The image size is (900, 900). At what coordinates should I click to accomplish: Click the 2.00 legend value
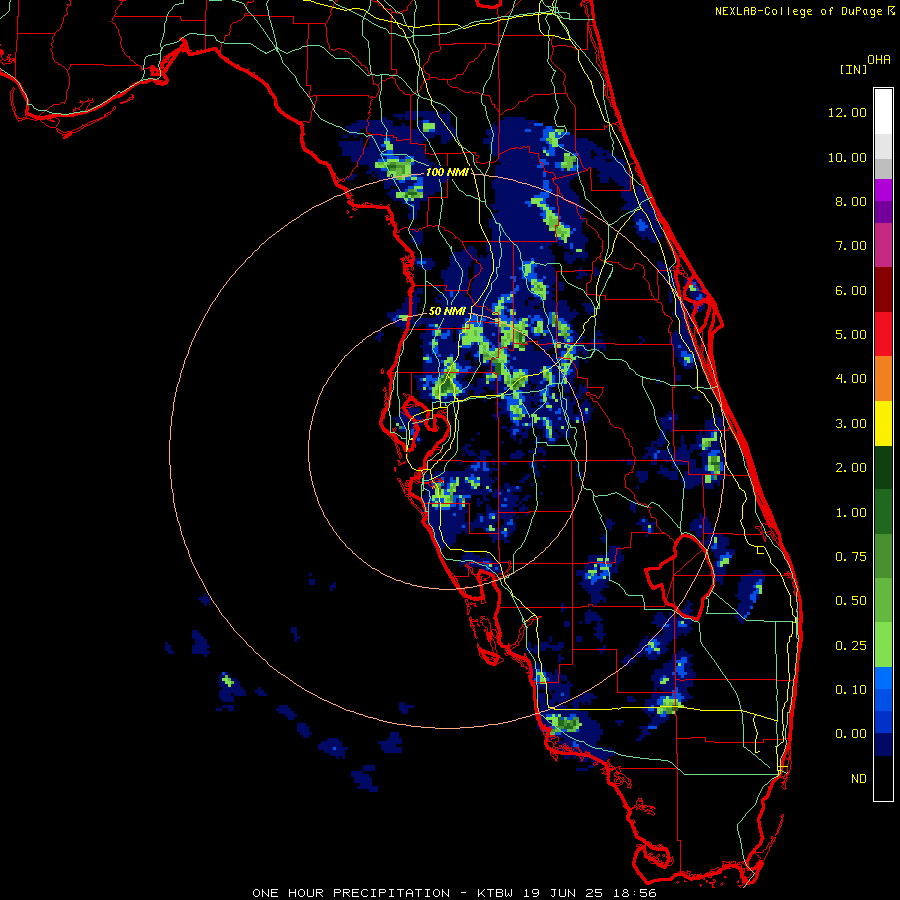pyautogui.click(x=851, y=468)
